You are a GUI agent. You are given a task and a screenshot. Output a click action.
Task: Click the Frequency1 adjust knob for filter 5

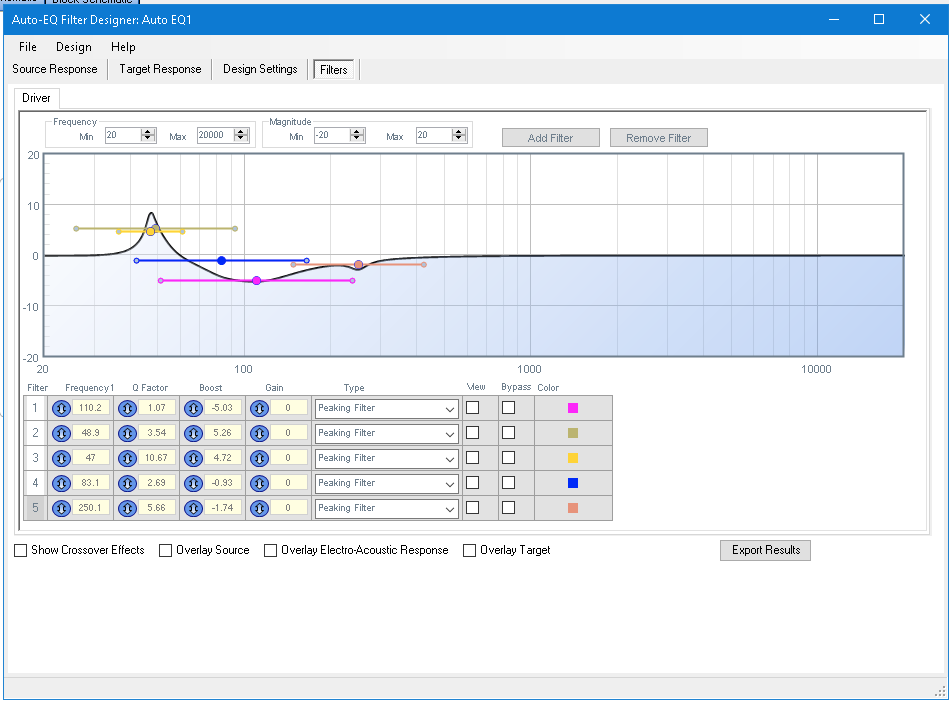pos(61,508)
